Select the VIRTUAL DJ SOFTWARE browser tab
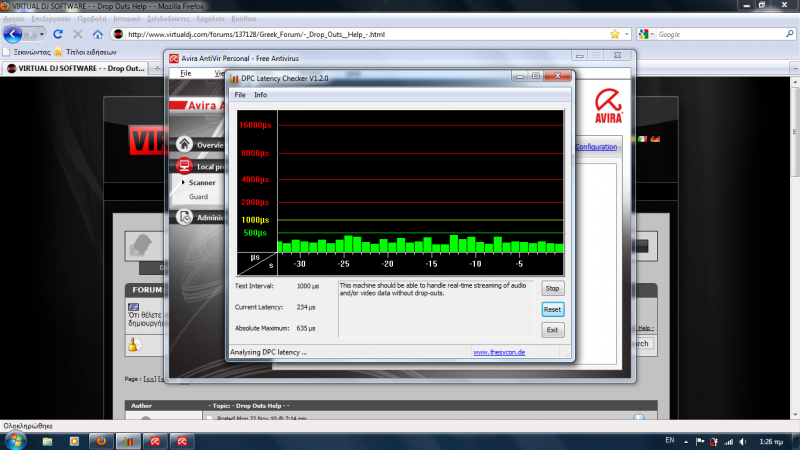 [76, 68]
